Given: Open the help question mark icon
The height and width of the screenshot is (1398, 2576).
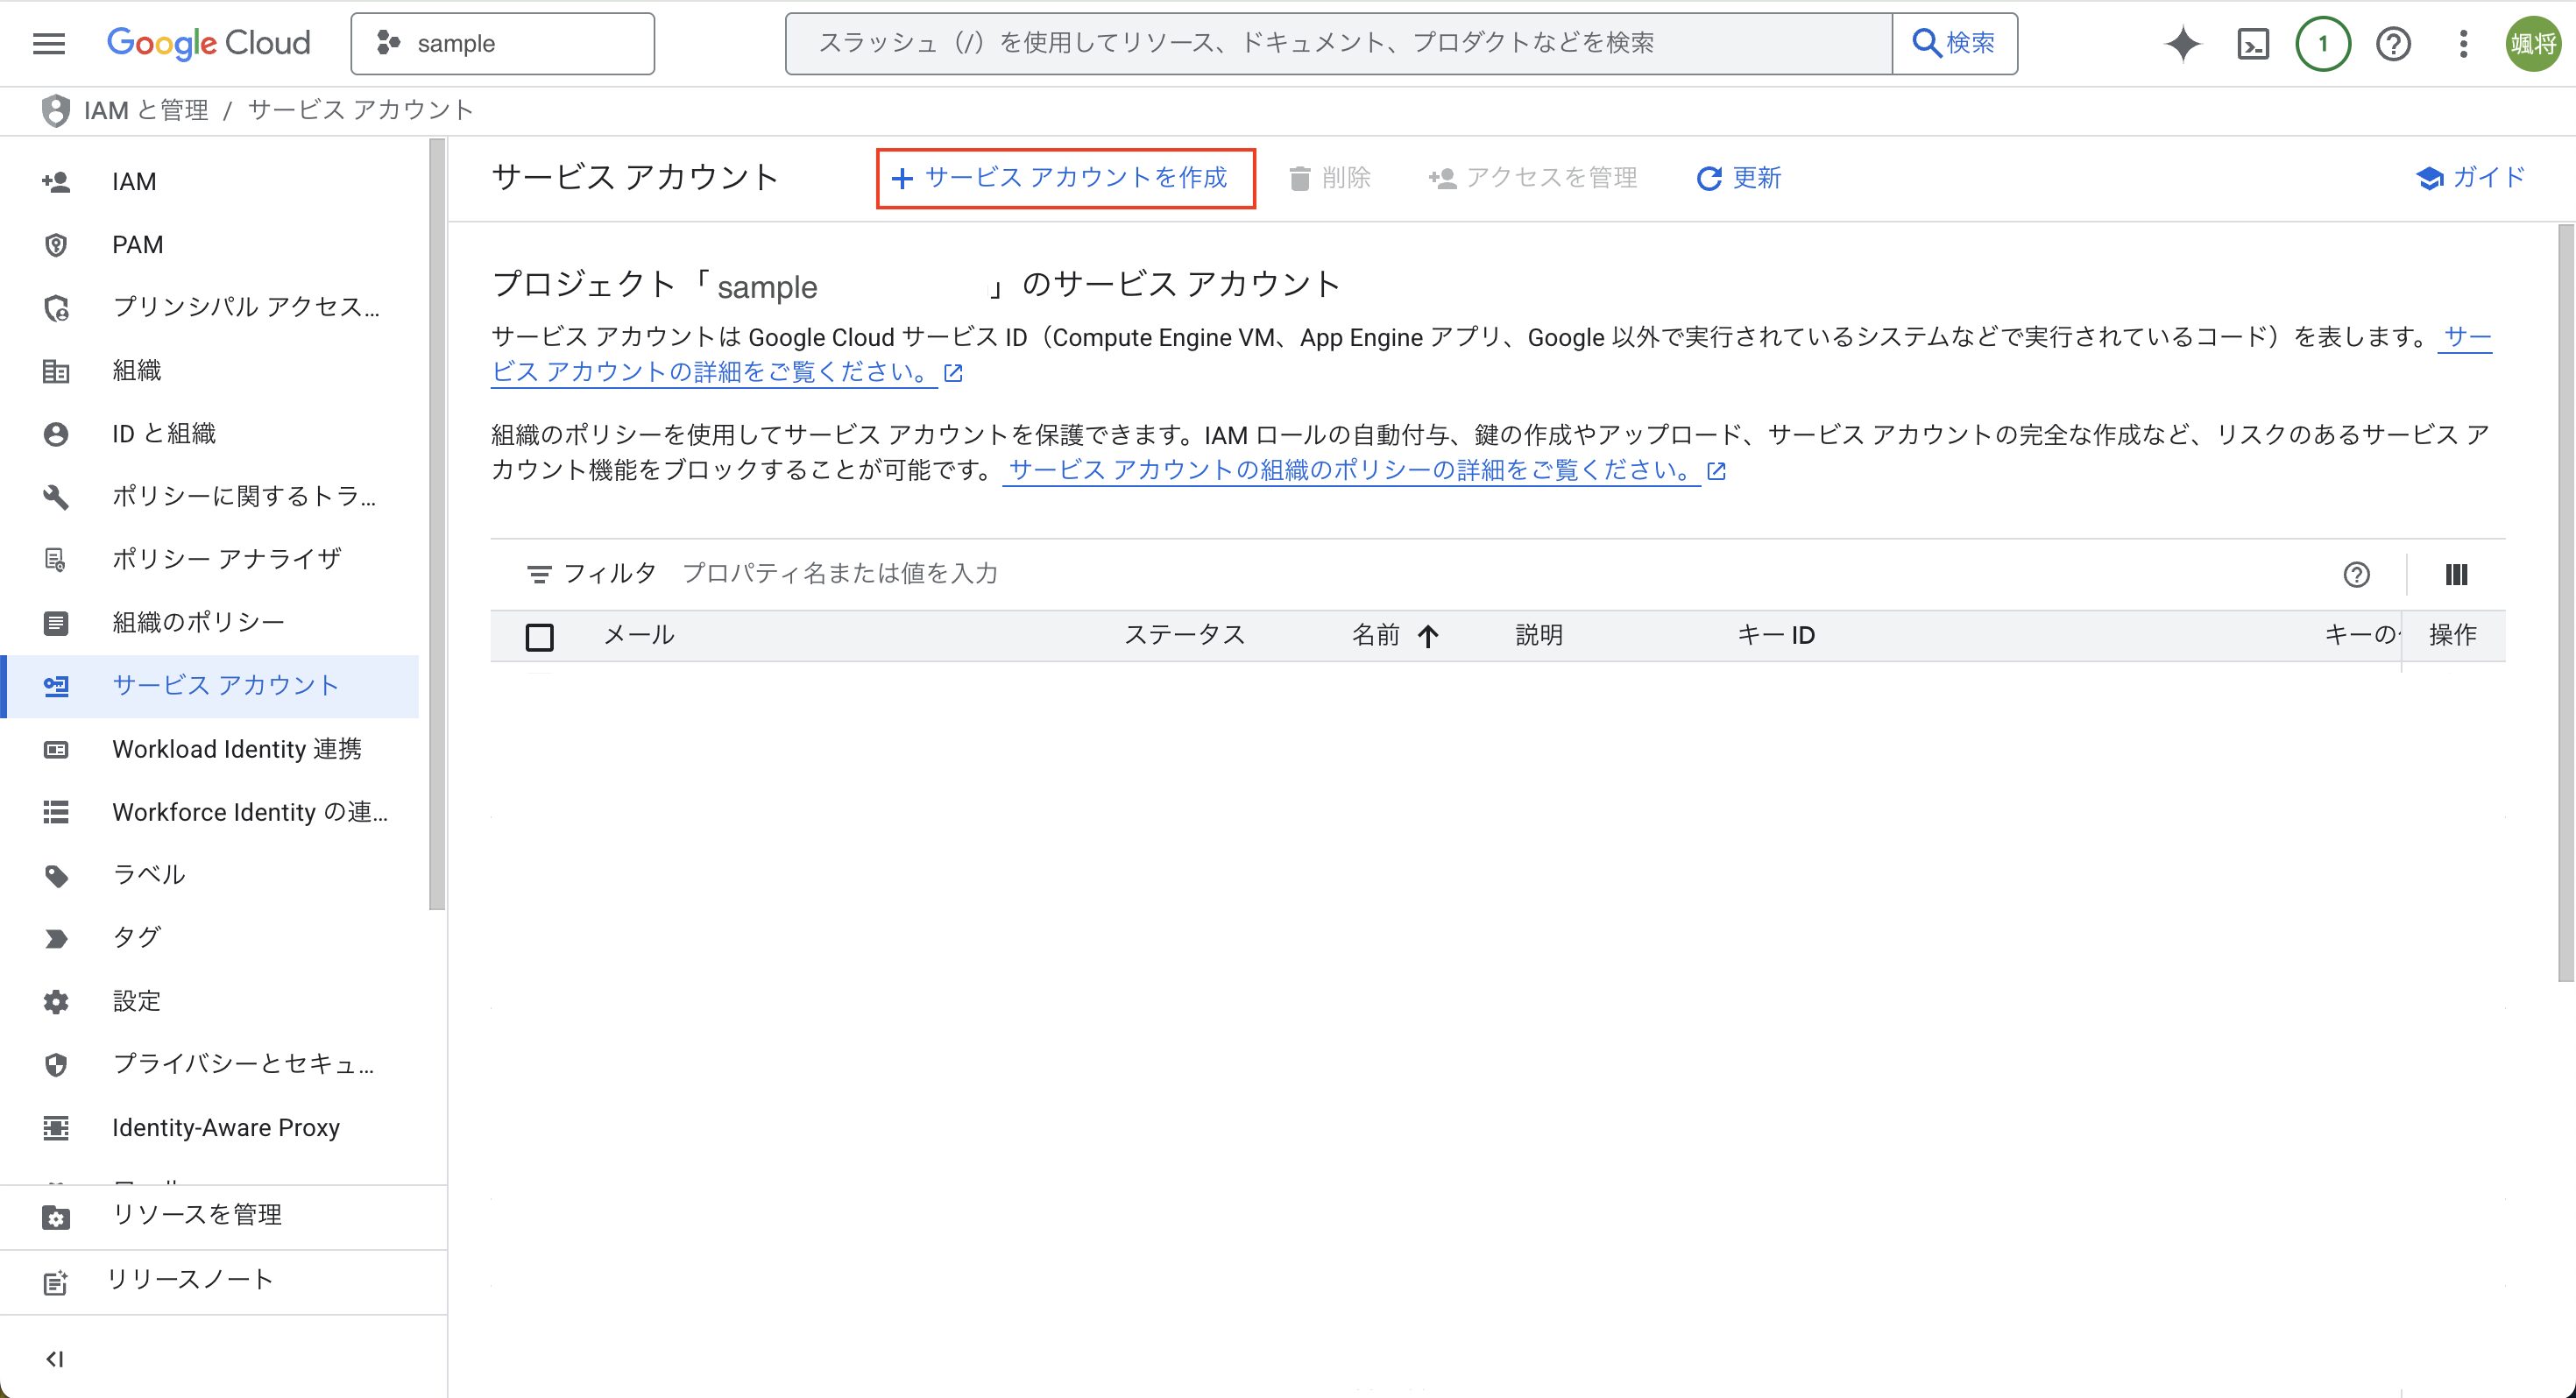Looking at the screenshot, I should (x=2393, y=44).
